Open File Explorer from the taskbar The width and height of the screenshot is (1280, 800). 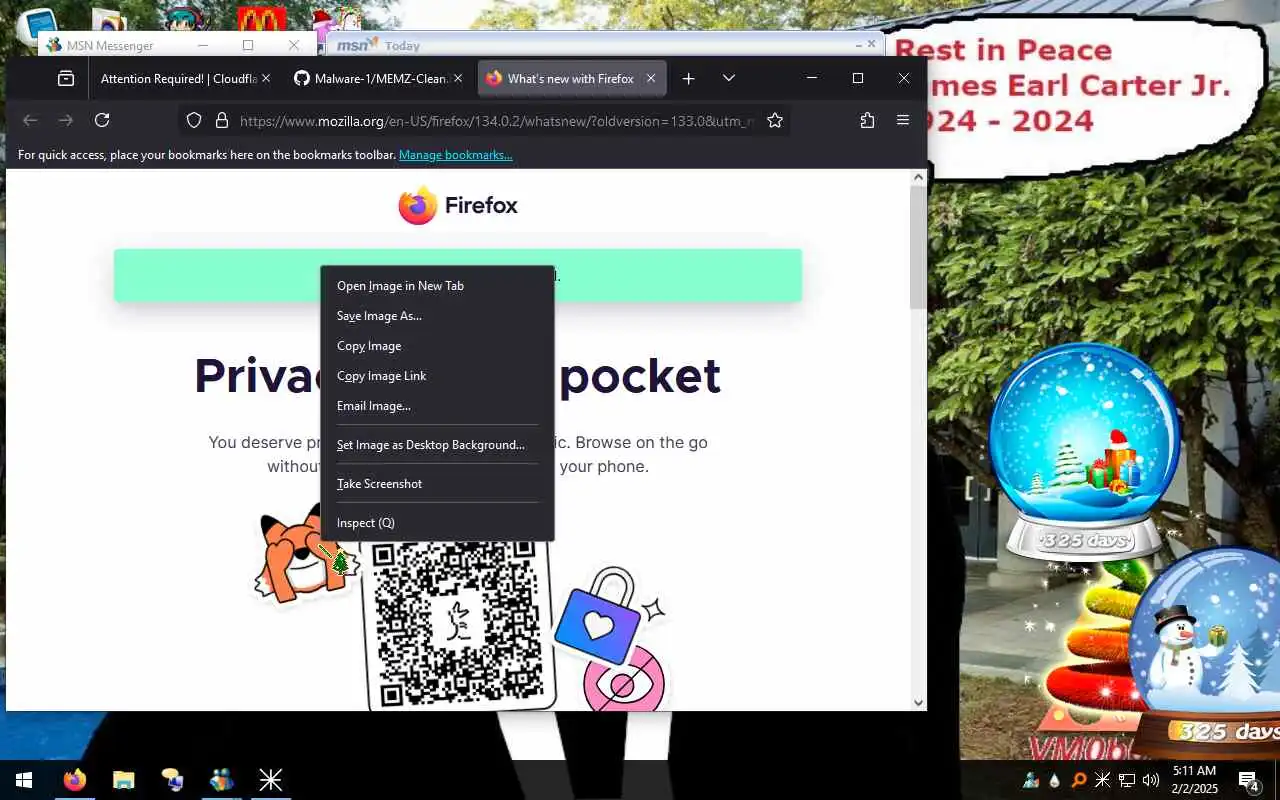pos(123,780)
